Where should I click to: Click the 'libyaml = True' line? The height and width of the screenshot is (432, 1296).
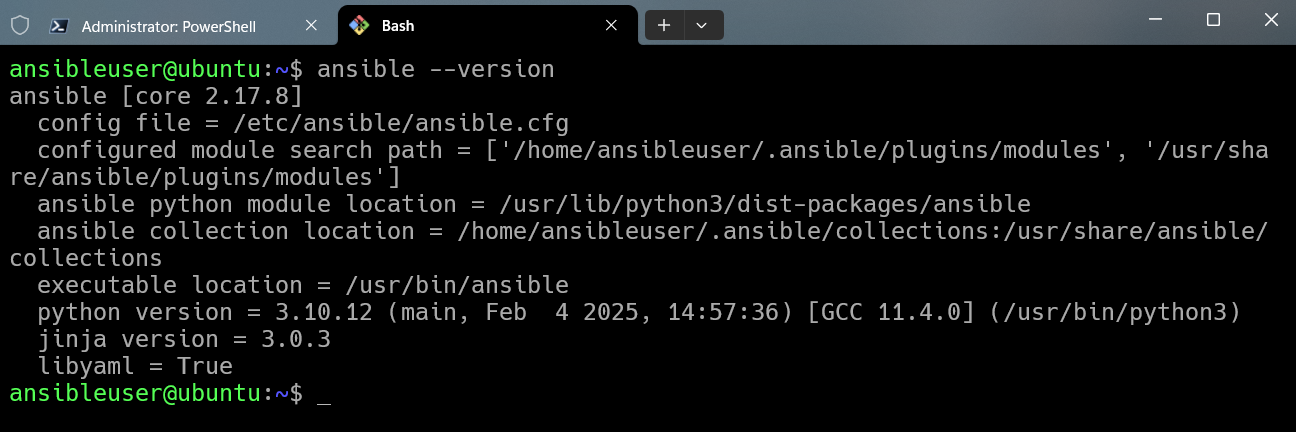coord(135,367)
